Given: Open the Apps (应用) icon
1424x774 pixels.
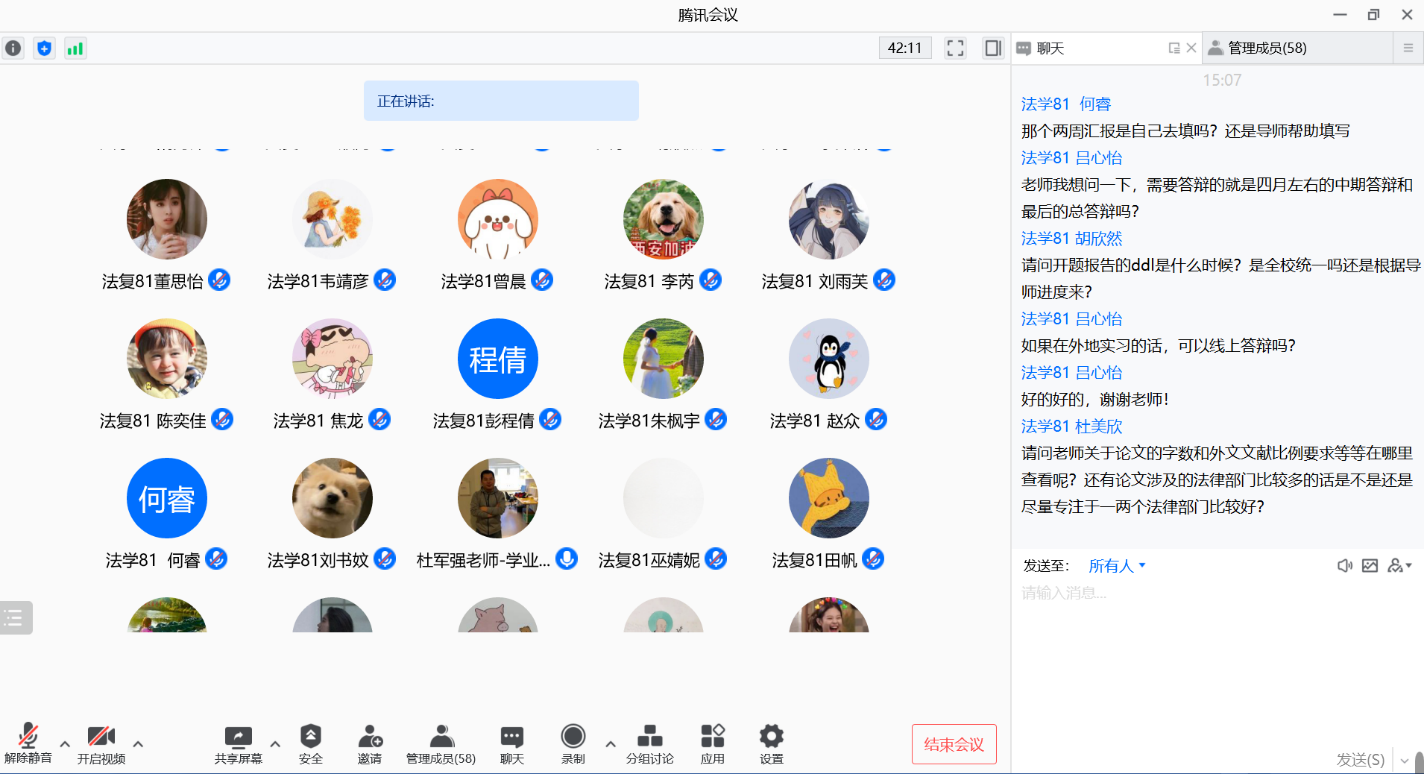Looking at the screenshot, I should [712, 744].
